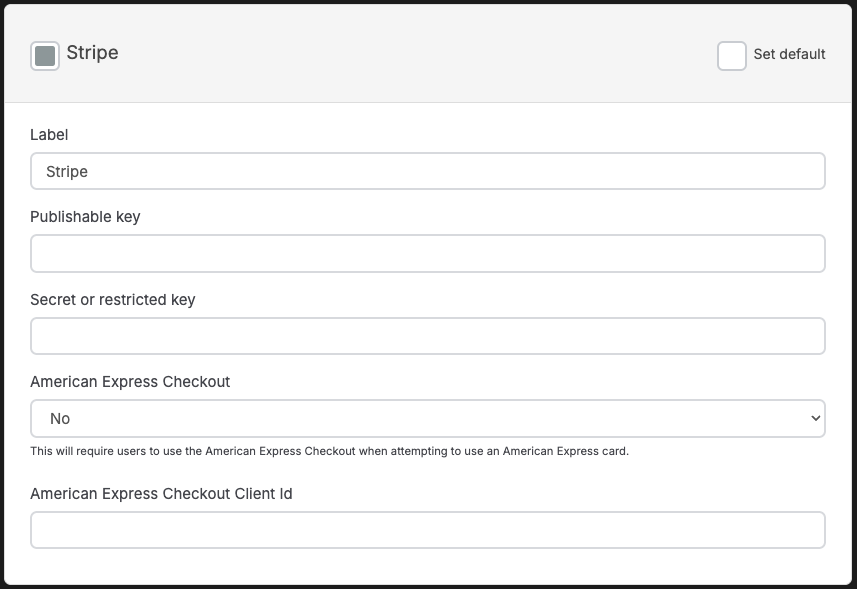Click the Publishable key caption text

tap(85, 217)
